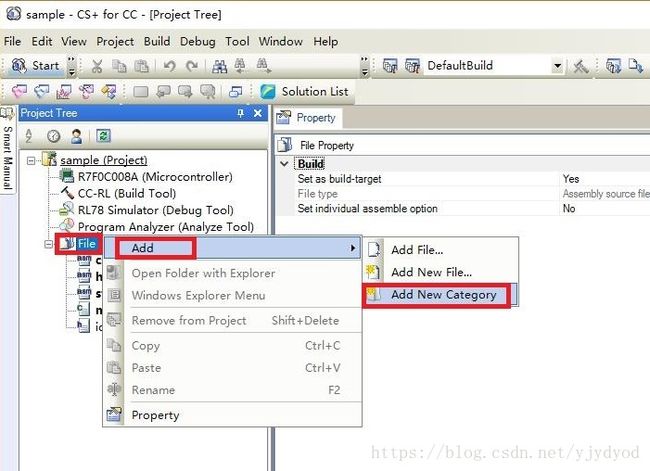Select sample (Project) tree item
Viewport: 650px width, 471px height.
pos(104,160)
